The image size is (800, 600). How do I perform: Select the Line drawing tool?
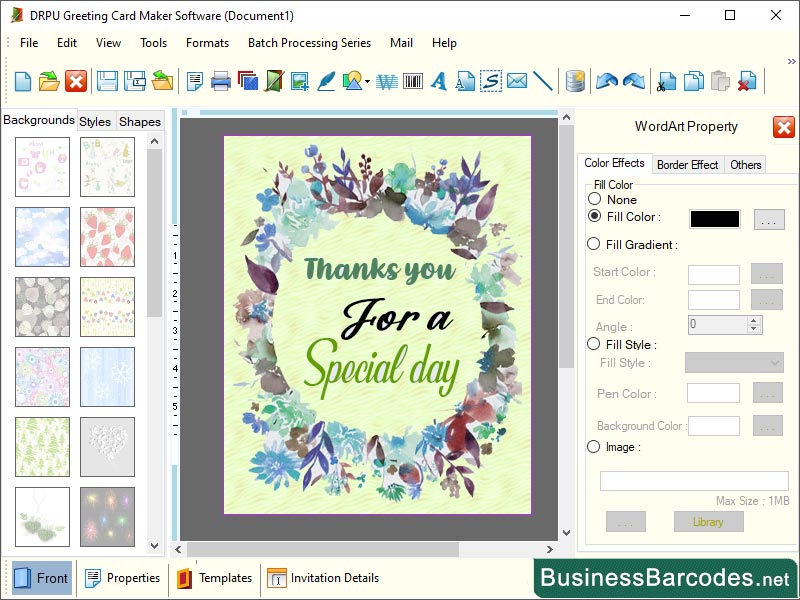[541, 81]
